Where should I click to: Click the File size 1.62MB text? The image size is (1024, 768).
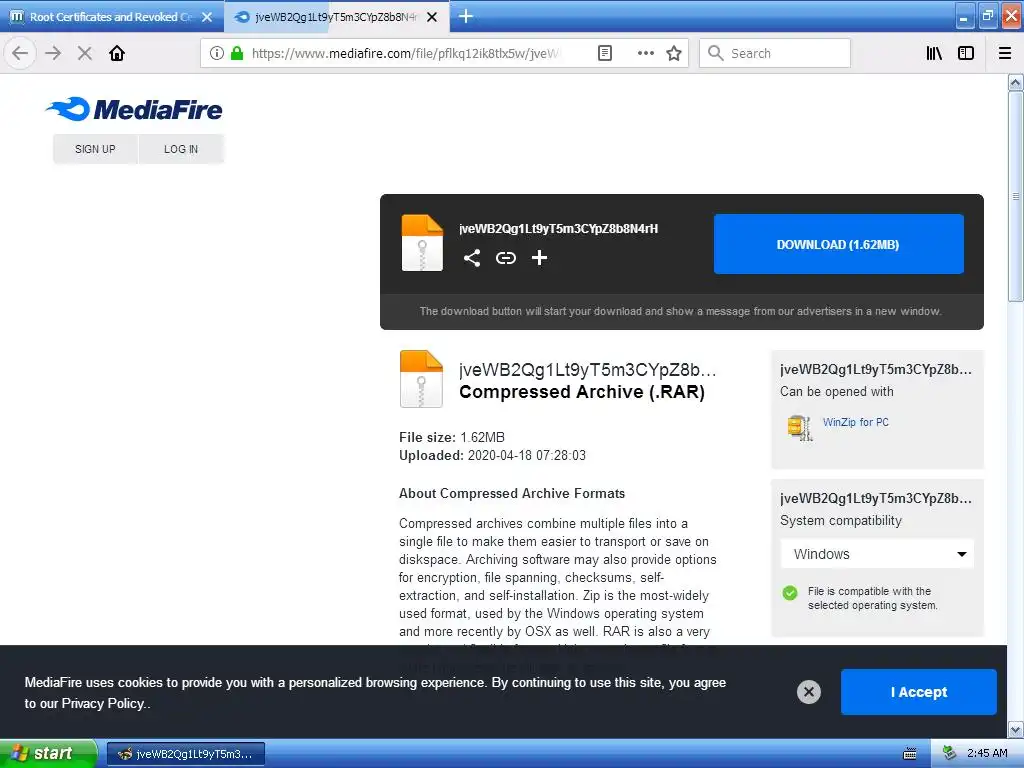pos(452,437)
